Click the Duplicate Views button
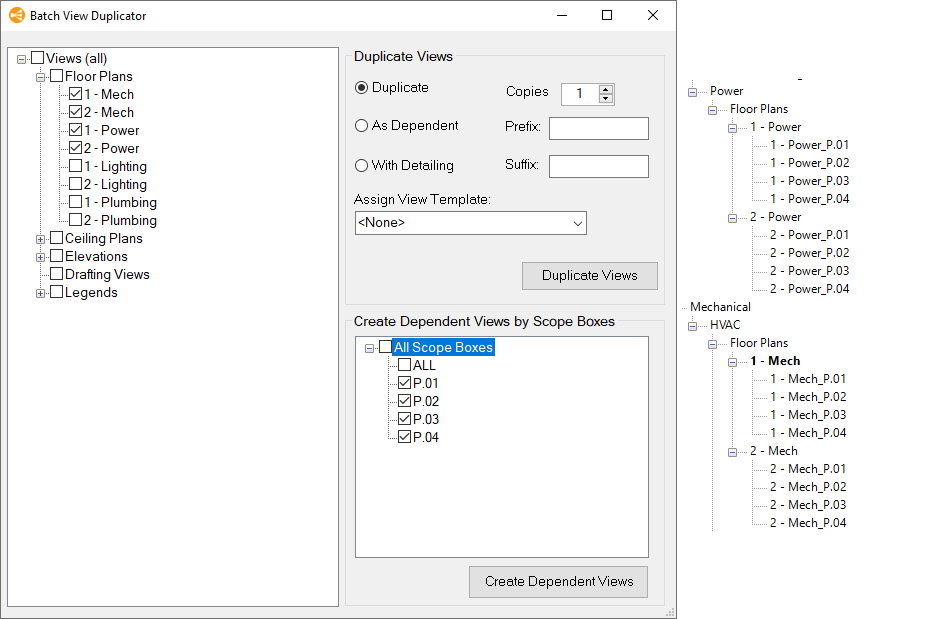The height and width of the screenshot is (619, 926). (589, 276)
